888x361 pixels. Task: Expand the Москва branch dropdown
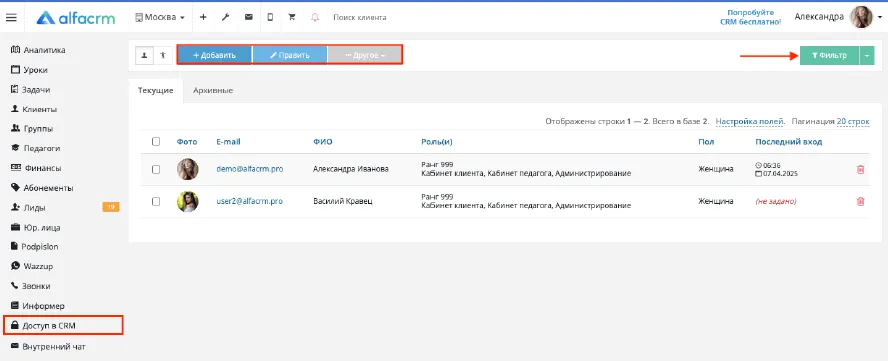click(160, 18)
